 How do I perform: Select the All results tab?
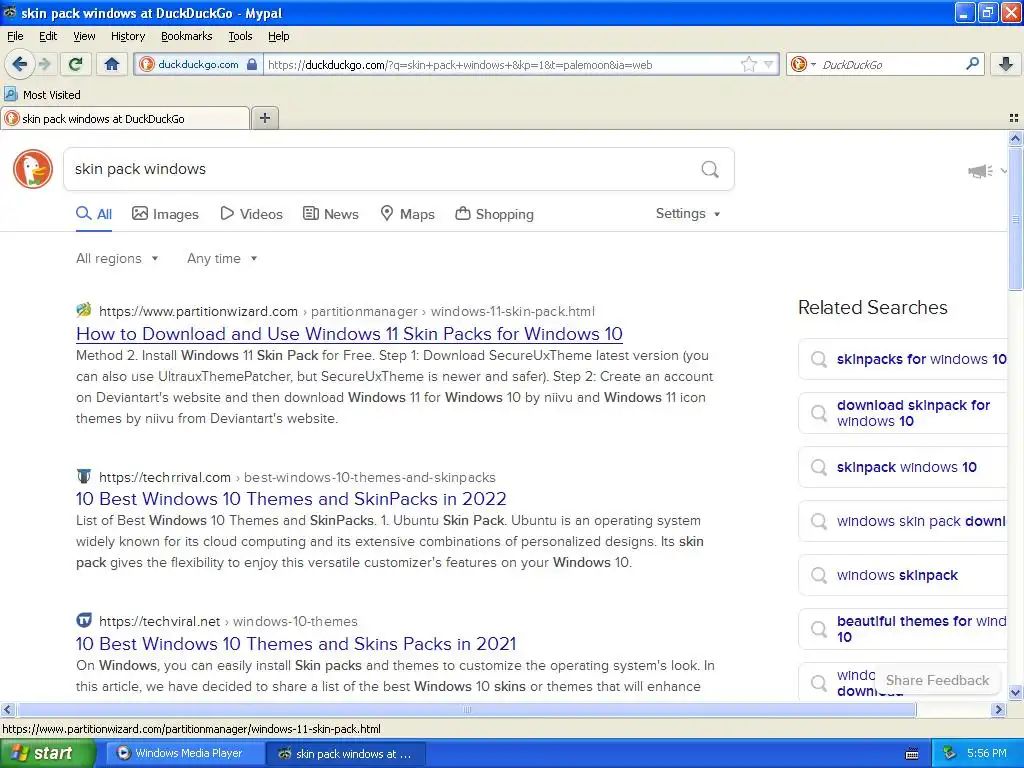[x=94, y=214]
